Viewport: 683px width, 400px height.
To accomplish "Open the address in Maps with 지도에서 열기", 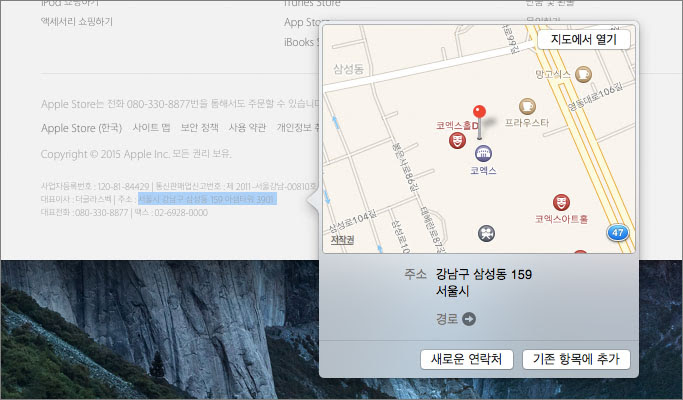I will tap(584, 40).
